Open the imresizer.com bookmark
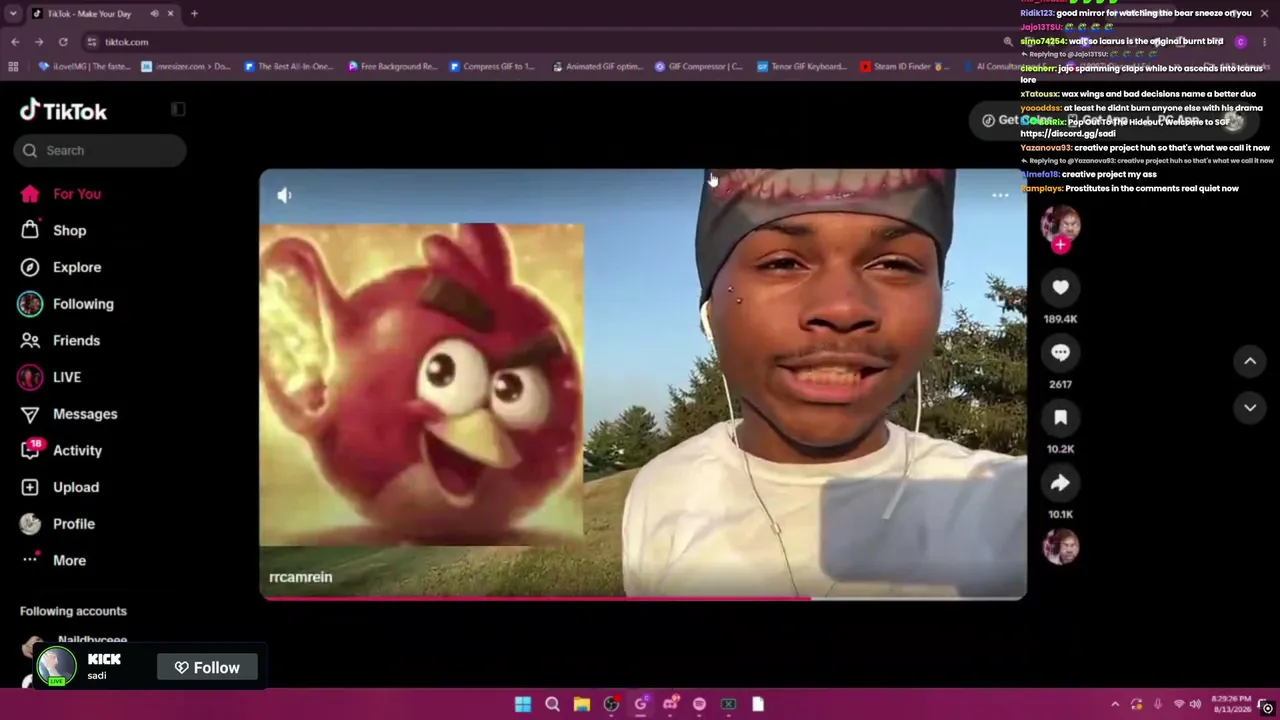 (186, 67)
